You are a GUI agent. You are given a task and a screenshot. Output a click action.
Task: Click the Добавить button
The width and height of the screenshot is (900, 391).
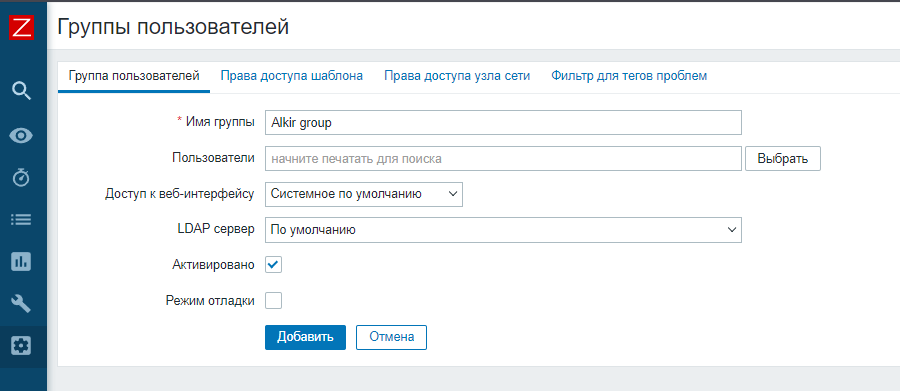(305, 337)
